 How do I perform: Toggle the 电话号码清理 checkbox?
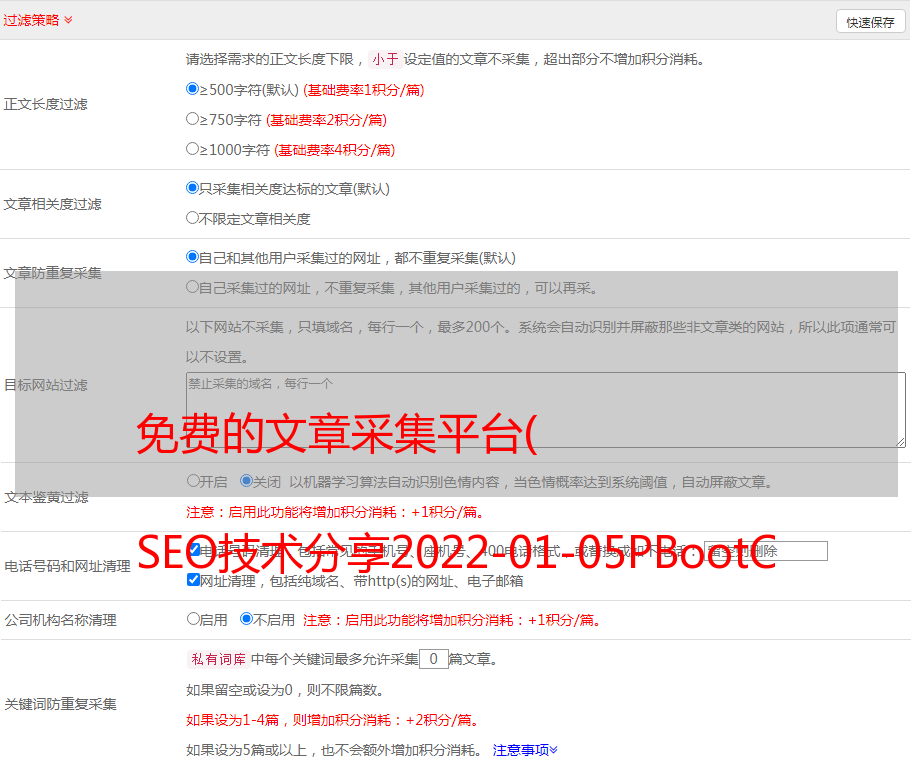(194, 550)
